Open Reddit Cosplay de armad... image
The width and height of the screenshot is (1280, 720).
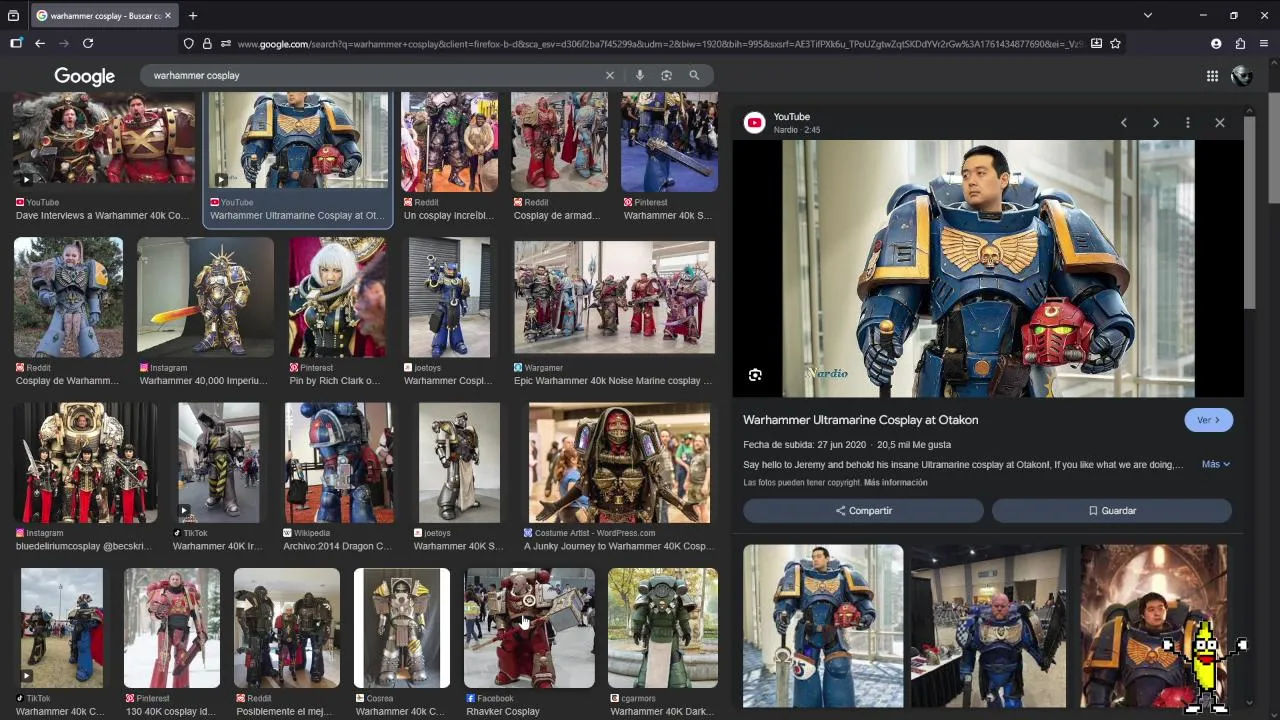pyautogui.click(x=559, y=141)
